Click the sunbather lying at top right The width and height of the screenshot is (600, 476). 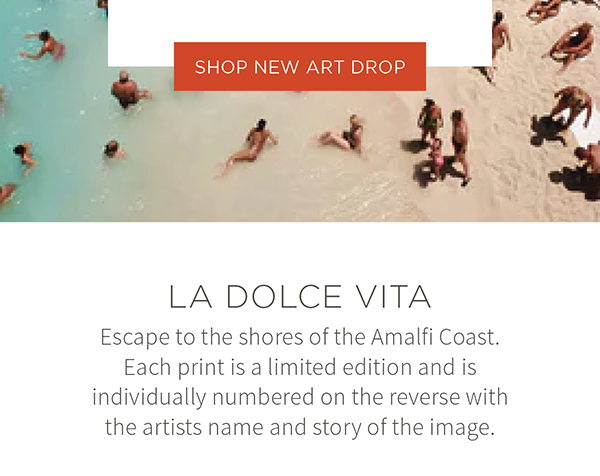click(x=569, y=44)
